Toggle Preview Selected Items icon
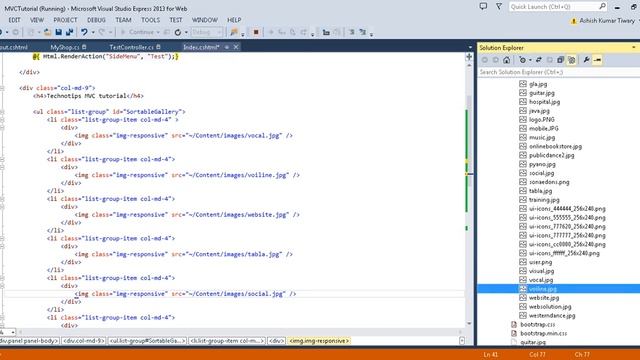 click(598, 60)
